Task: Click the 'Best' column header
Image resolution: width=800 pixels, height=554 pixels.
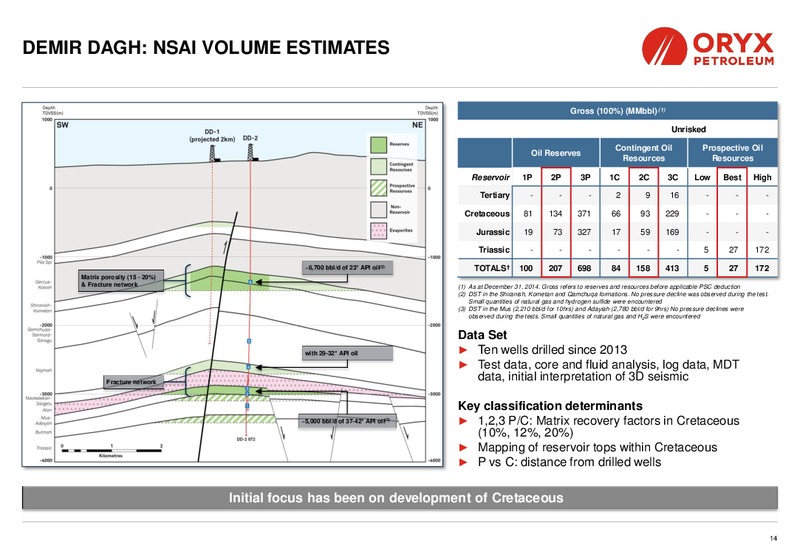Action: coord(732,177)
